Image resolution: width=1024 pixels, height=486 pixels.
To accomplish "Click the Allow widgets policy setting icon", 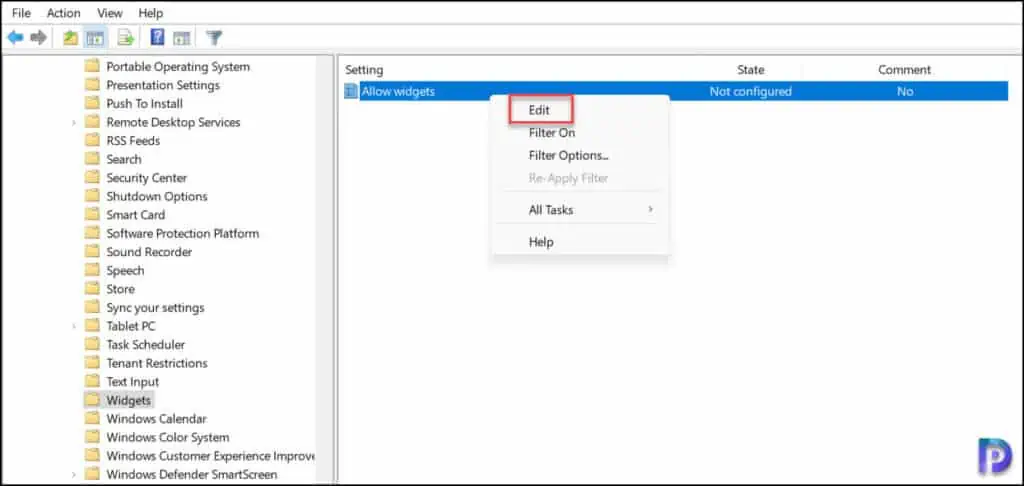I will point(351,91).
